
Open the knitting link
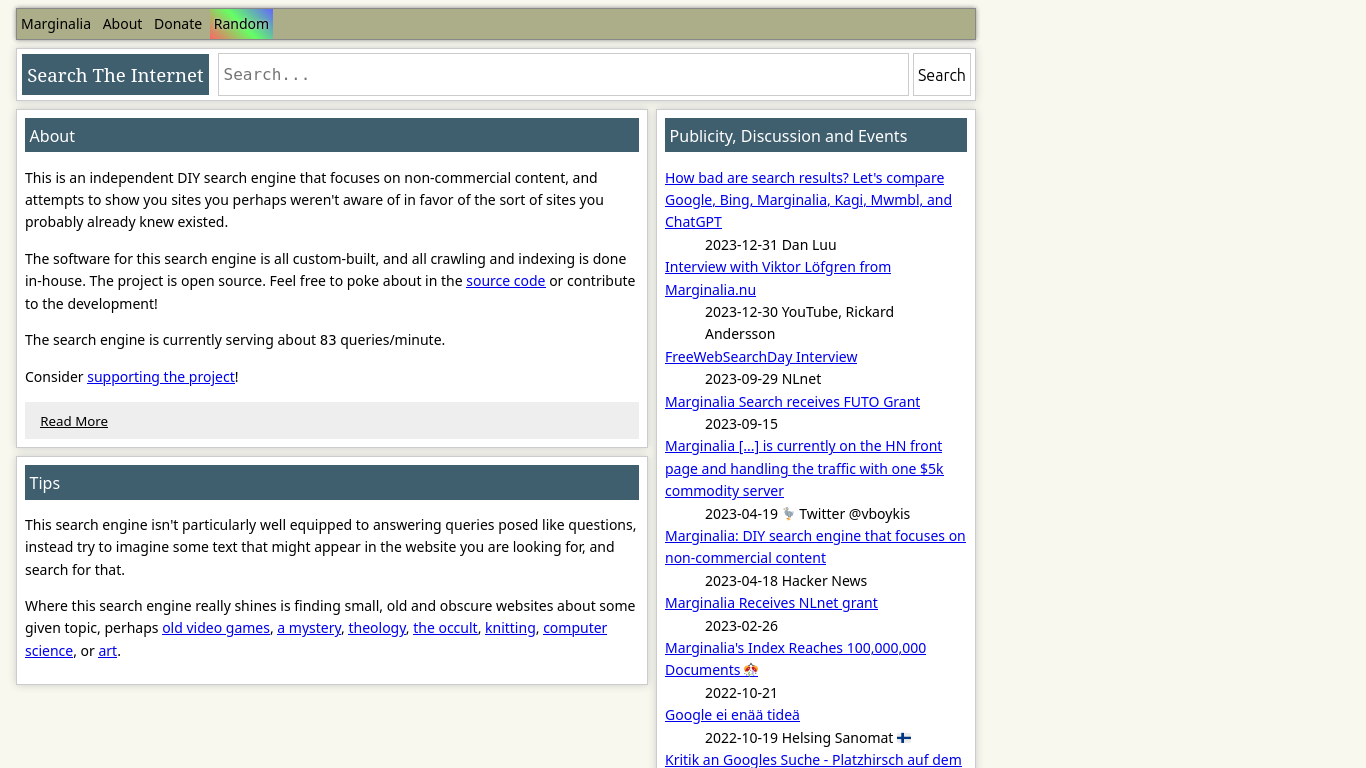pyautogui.click(x=510, y=628)
